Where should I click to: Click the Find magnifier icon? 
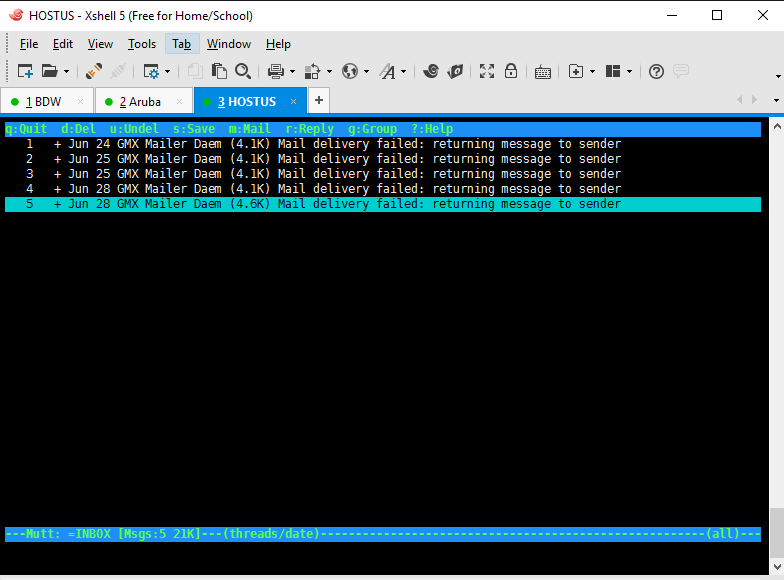point(243,71)
